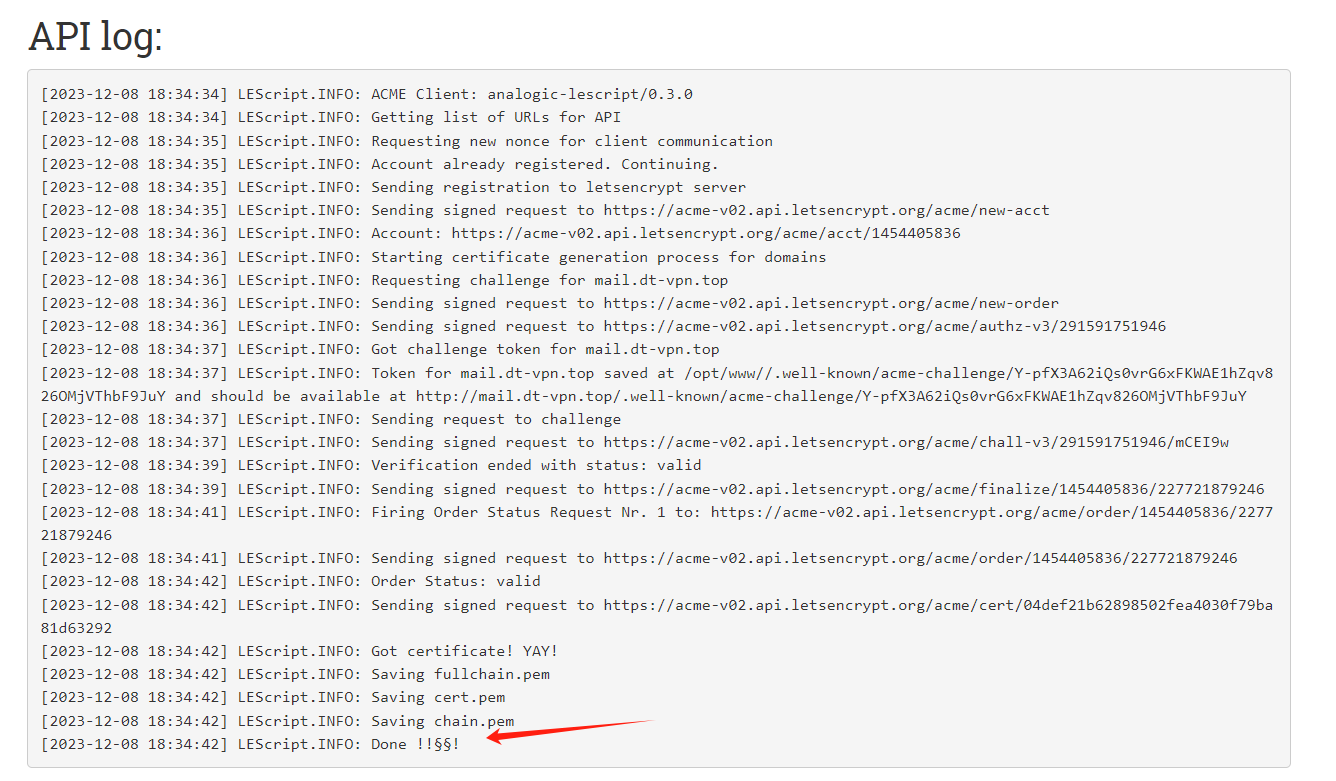Screen dimensions: 1336x781
Task: Click the "Done !!§§!" log message
Action: point(415,744)
